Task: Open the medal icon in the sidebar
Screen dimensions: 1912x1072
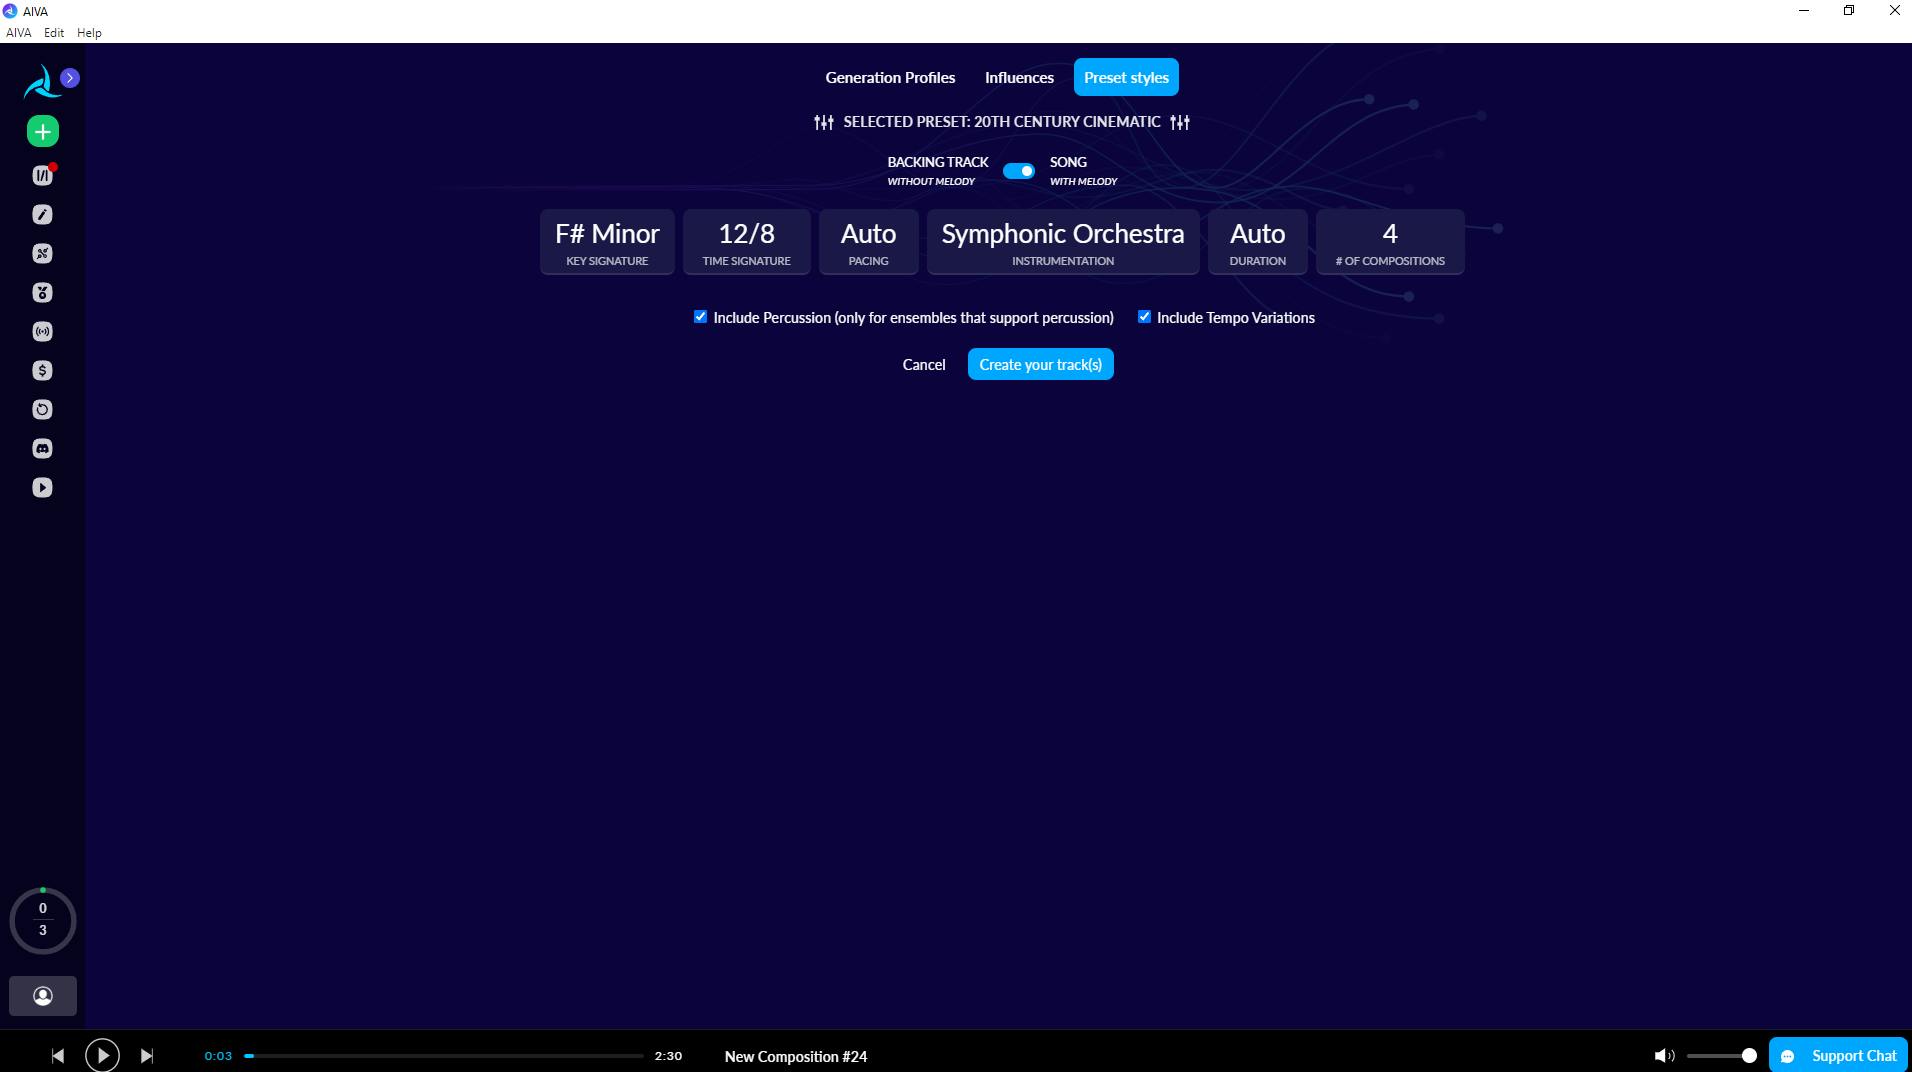Action: [42, 292]
